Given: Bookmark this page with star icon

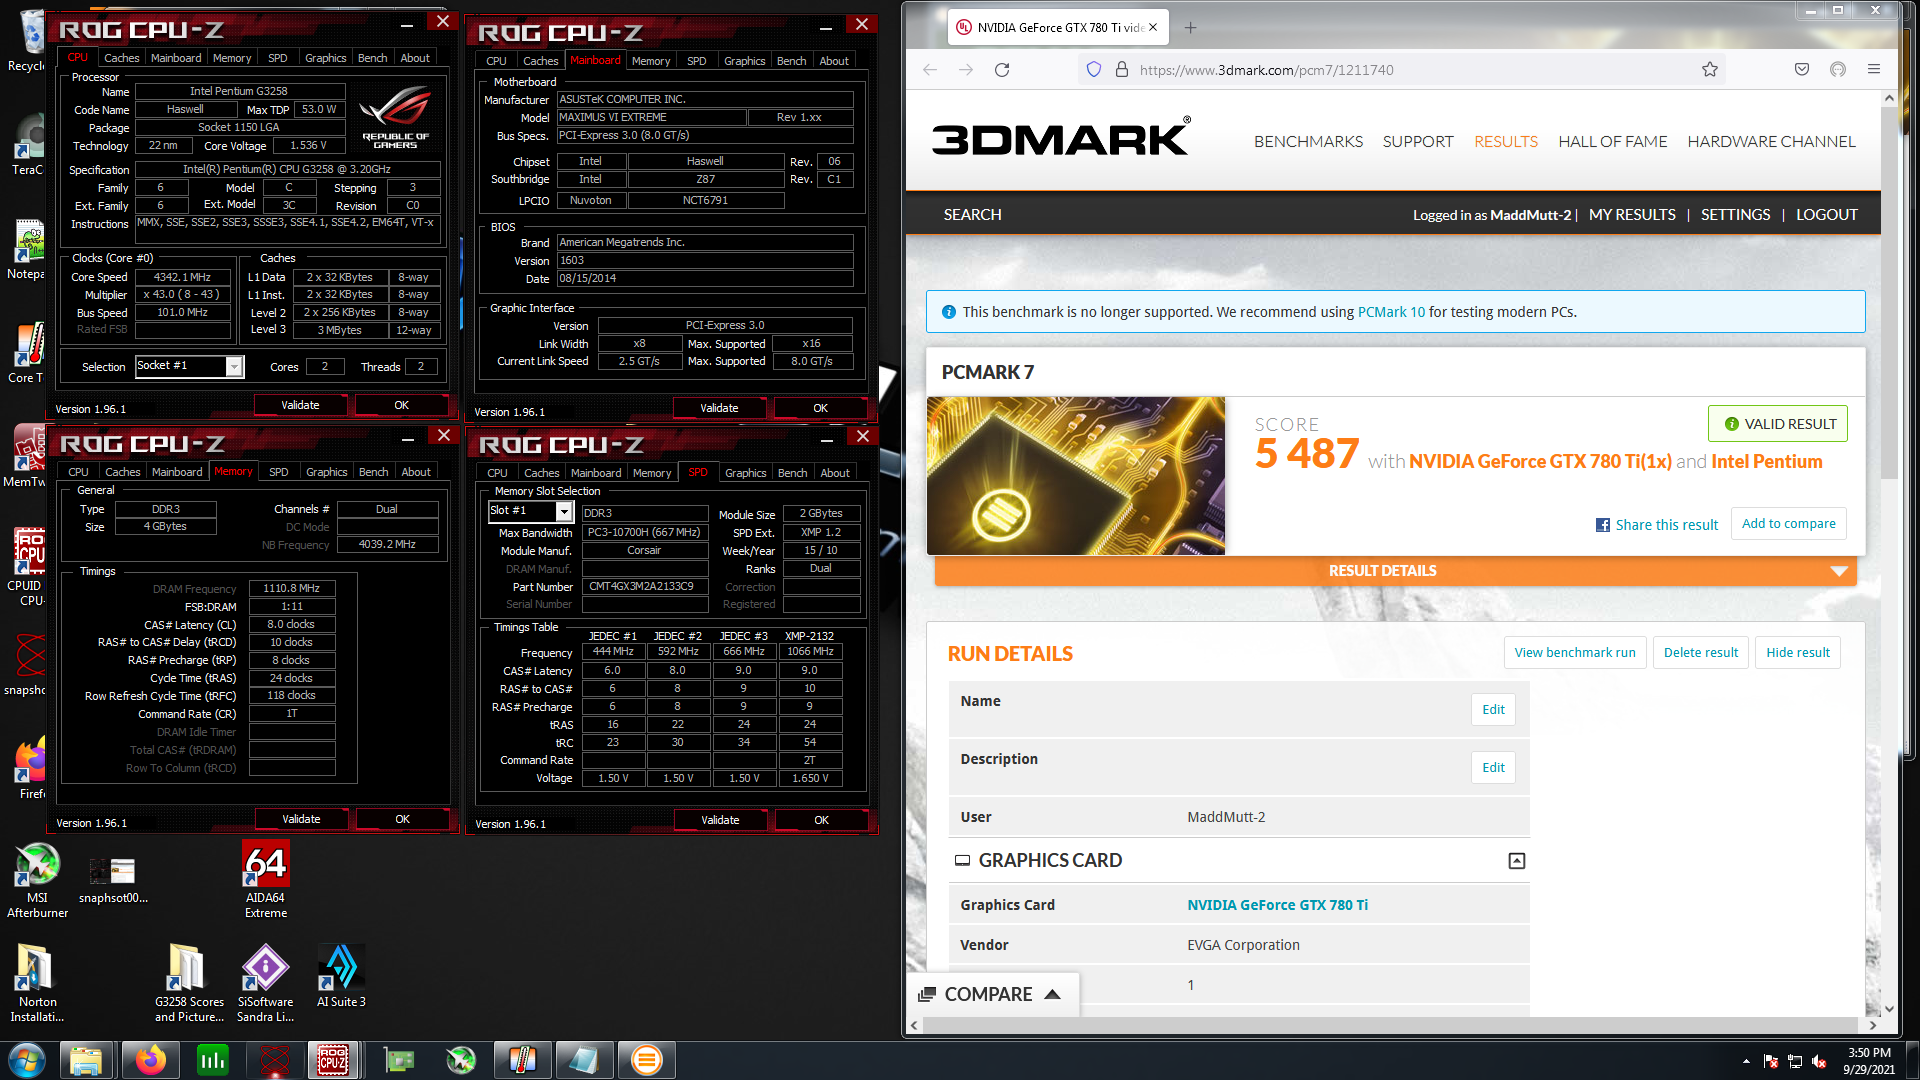Looking at the screenshot, I should pyautogui.click(x=1710, y=70).
